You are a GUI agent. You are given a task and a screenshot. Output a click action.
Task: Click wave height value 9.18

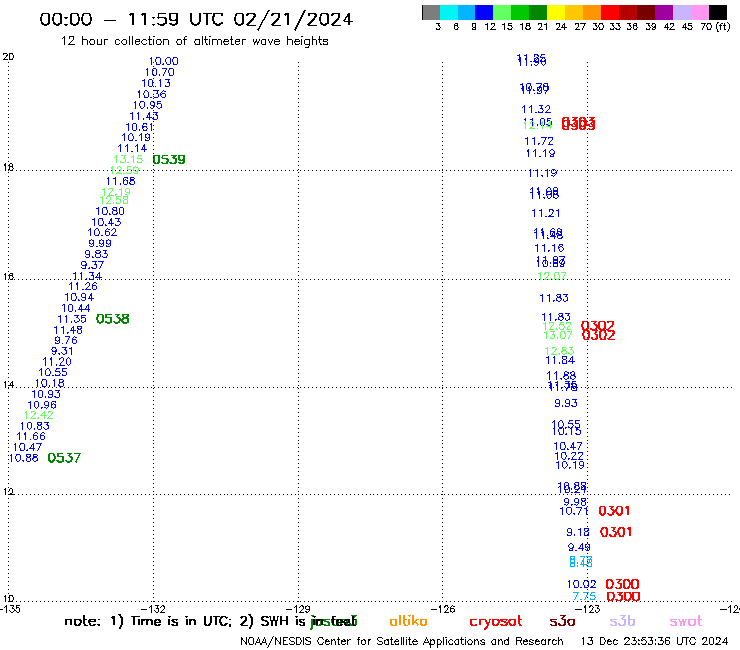click(x=578, y=532)
